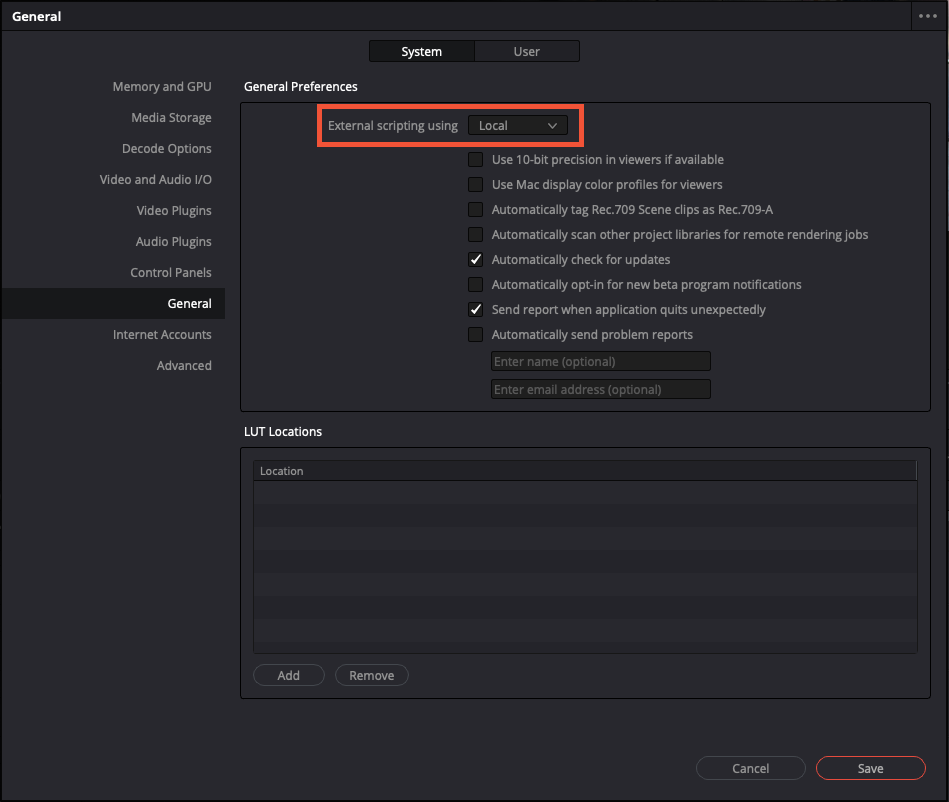Image resolution: width=949 pixels, height=802 pixels.
Task: Switch to the User tab
Action: pos(526,50)
